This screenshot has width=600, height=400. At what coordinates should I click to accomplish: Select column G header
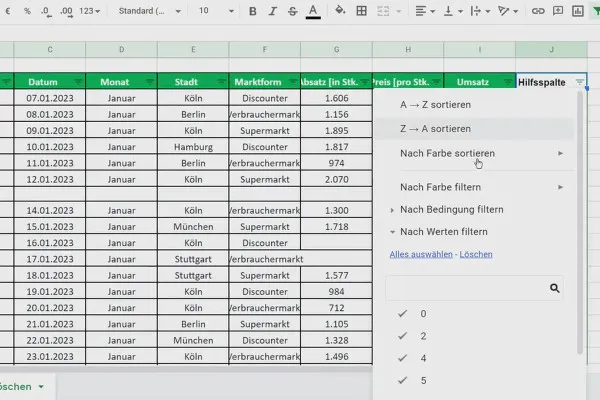coord(336,50)
